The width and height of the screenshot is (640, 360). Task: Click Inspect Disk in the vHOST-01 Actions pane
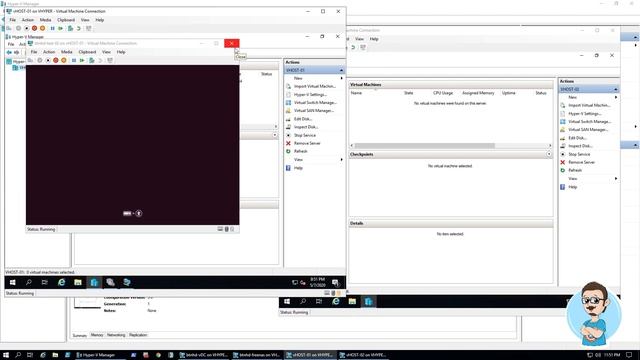pos(306,127)
